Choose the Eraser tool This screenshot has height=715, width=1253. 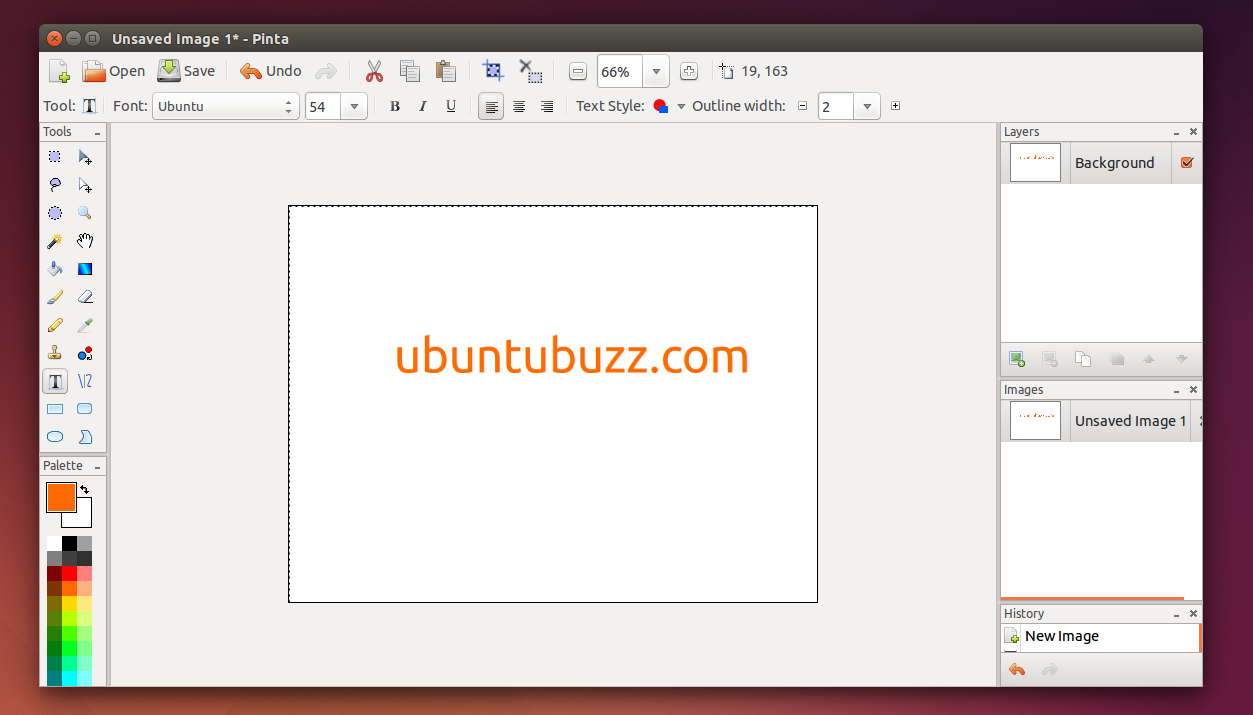tap(85, 297)
